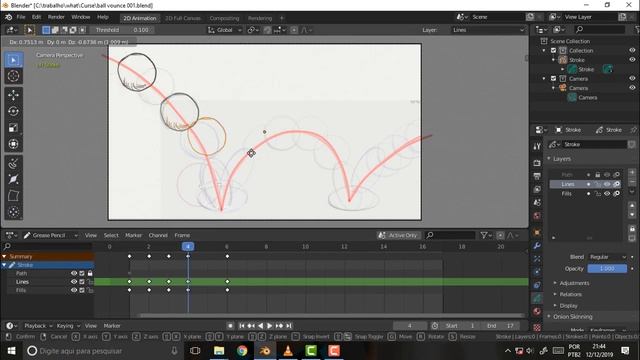Expand the Relations panel
This screenshot has height=360, width=640.
[570, 294]
